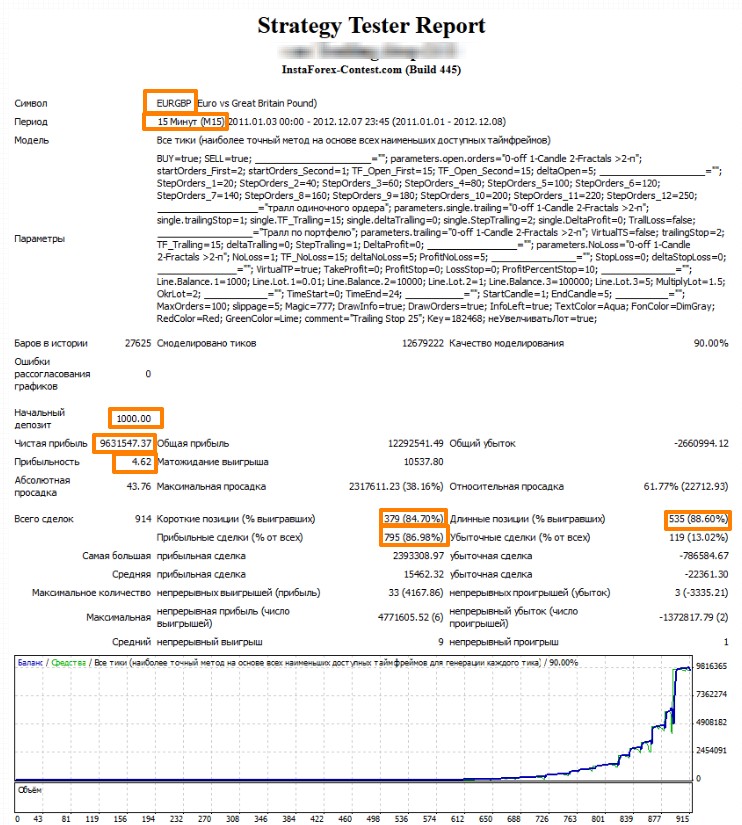This screenshot has width=742, height=825.
Task: Select the short positions value '379 (84.70%)'
Action: click(414, 519)
